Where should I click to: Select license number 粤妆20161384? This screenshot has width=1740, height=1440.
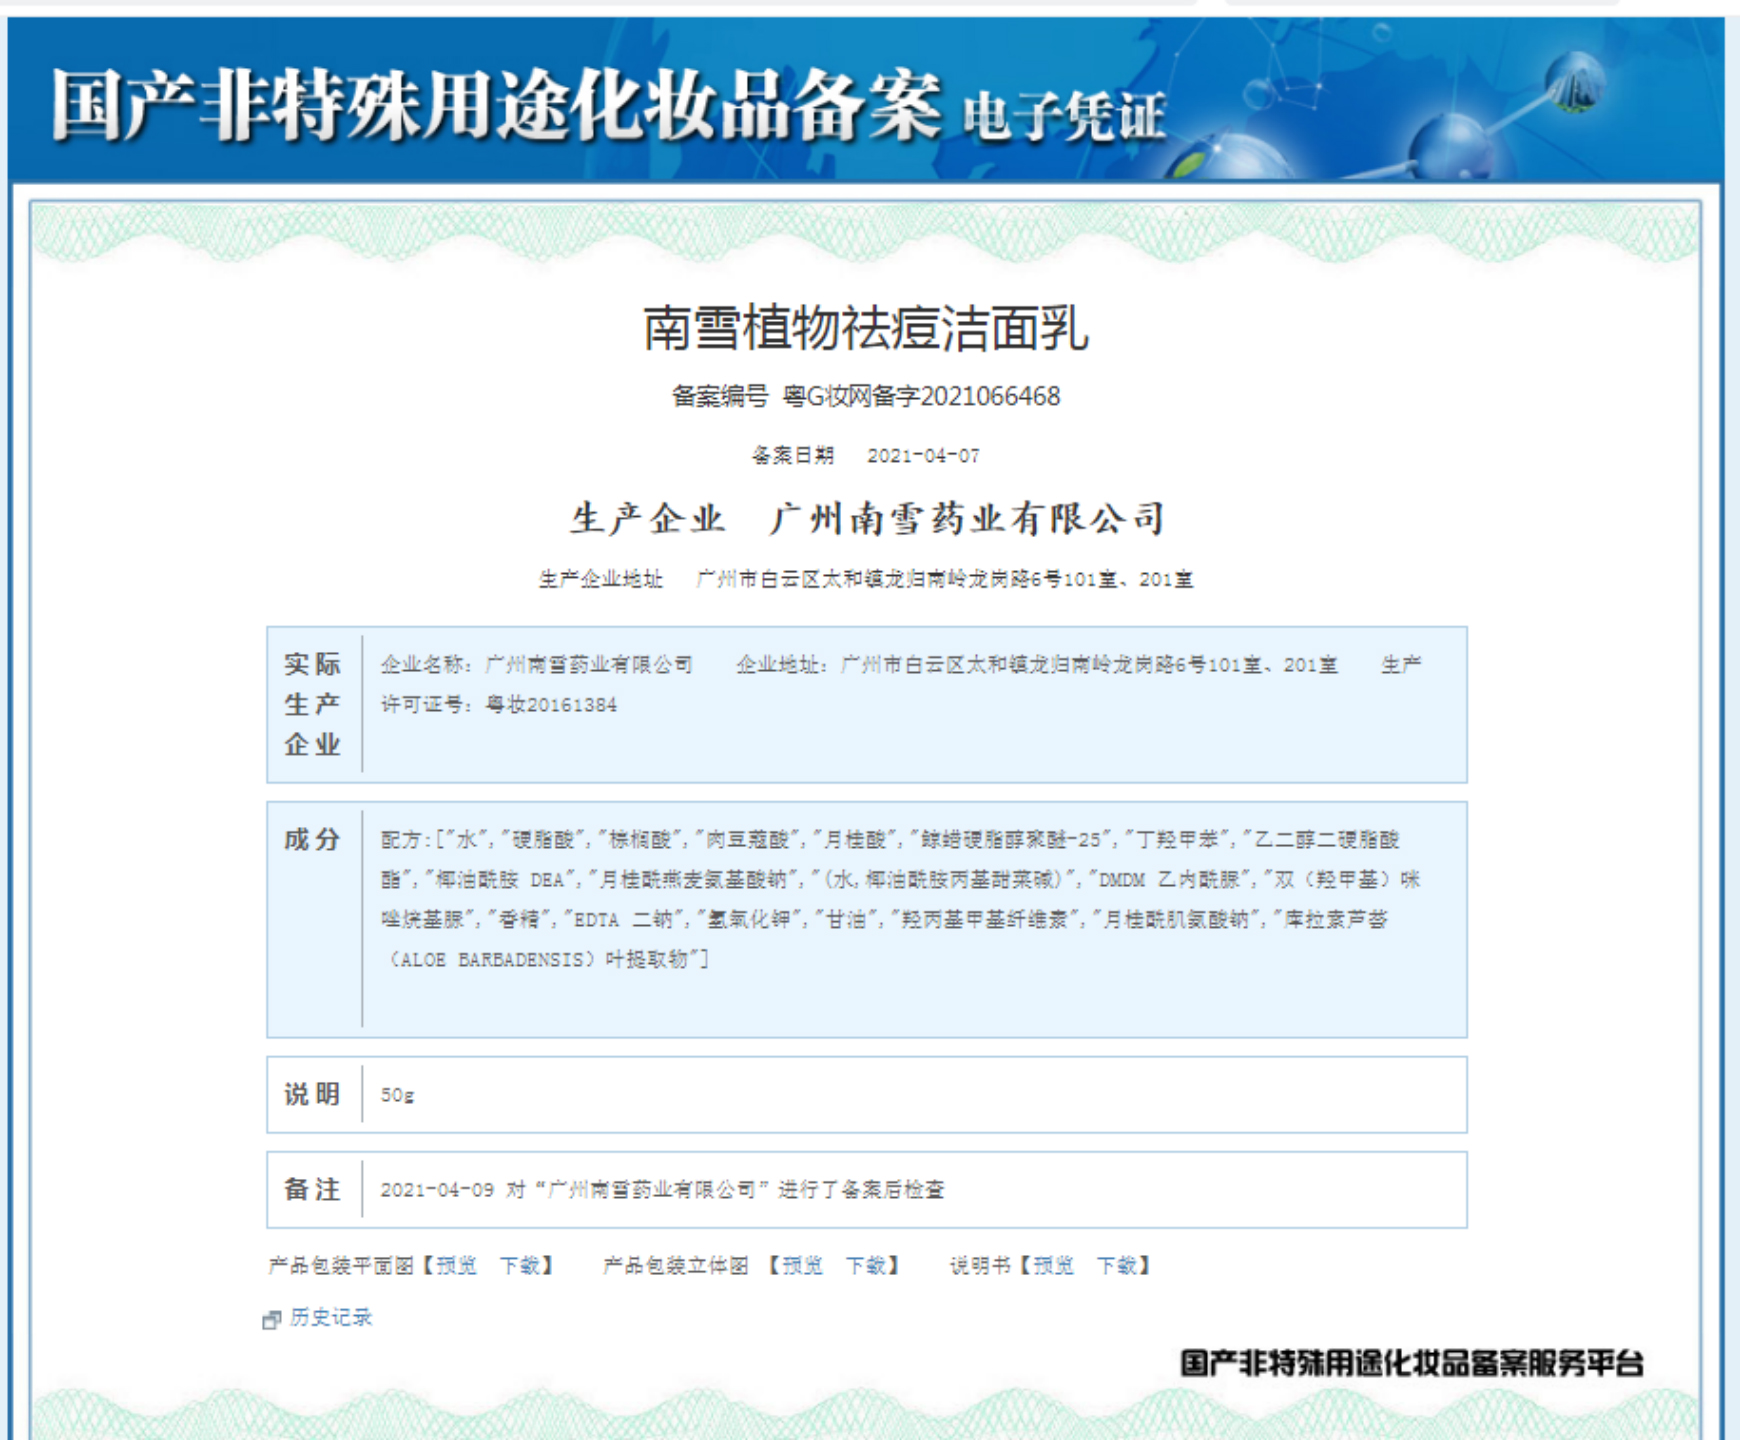551,705
